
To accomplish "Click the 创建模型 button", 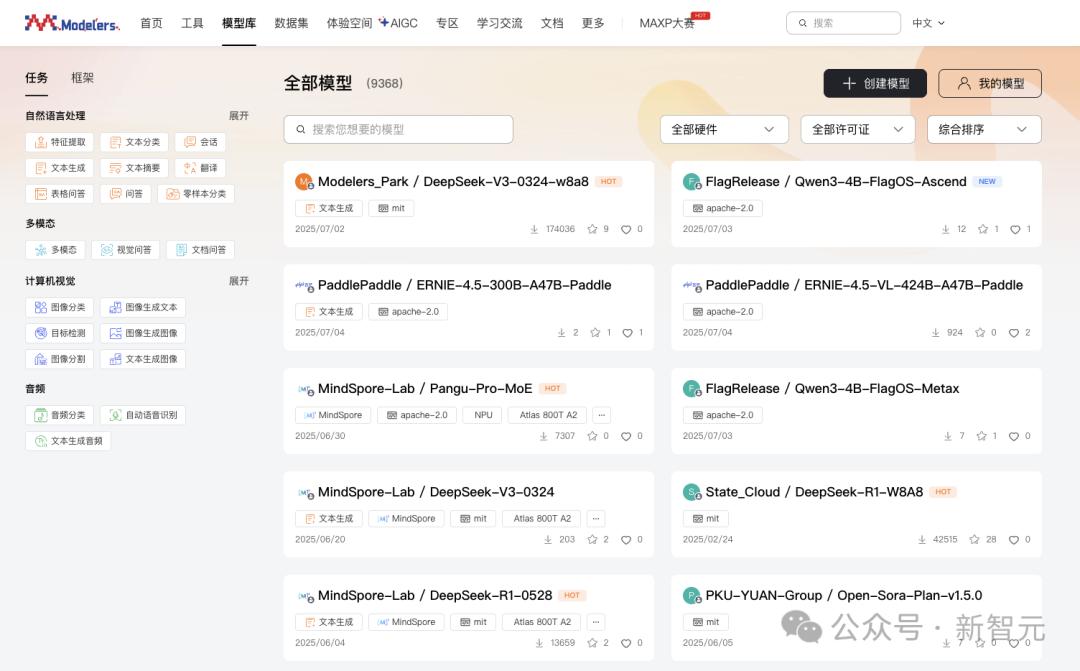I will tap(875, 83).
